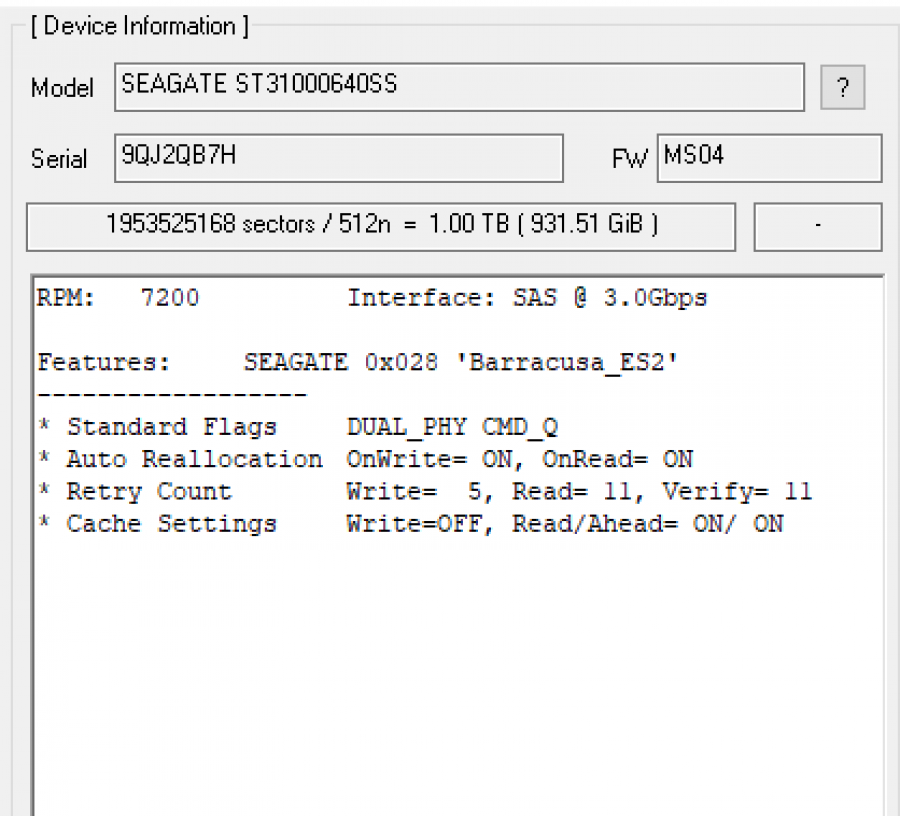
Task: Click the dashed separator line
Action: click(171, 394)
